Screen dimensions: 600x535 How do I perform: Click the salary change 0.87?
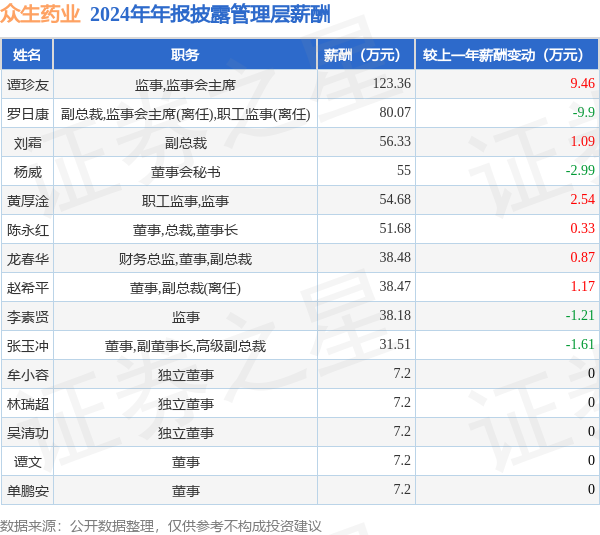point(582,258)
